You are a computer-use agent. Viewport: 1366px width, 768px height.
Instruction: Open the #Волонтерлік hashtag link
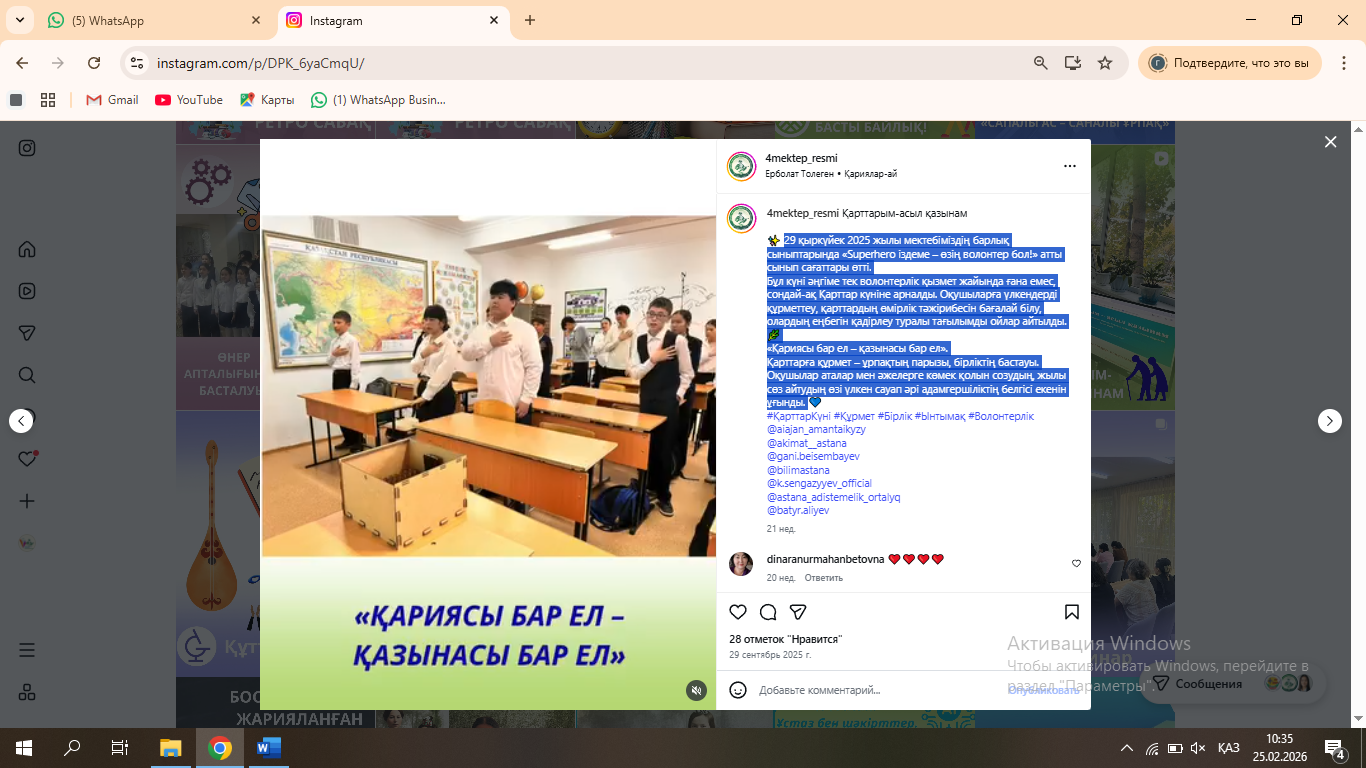(x=1000, y=416)
